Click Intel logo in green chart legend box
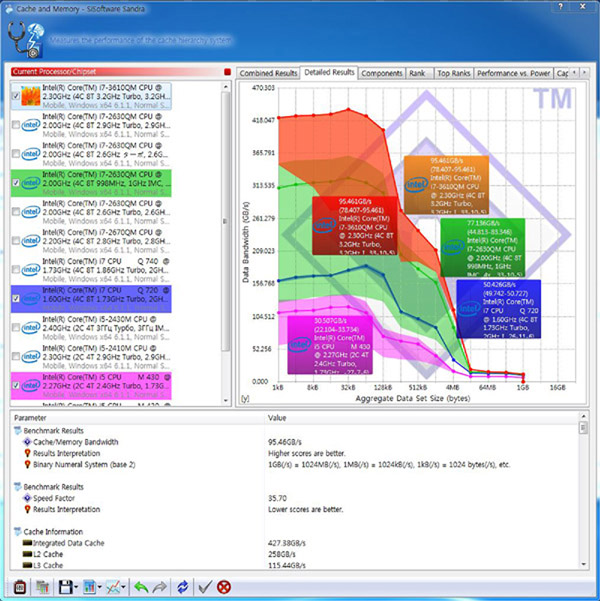600x601 pixels. 453,247
